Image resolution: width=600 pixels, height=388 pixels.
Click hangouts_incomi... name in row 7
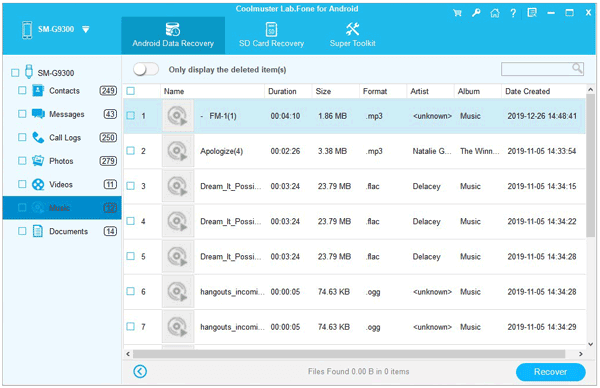pos(232,327)
